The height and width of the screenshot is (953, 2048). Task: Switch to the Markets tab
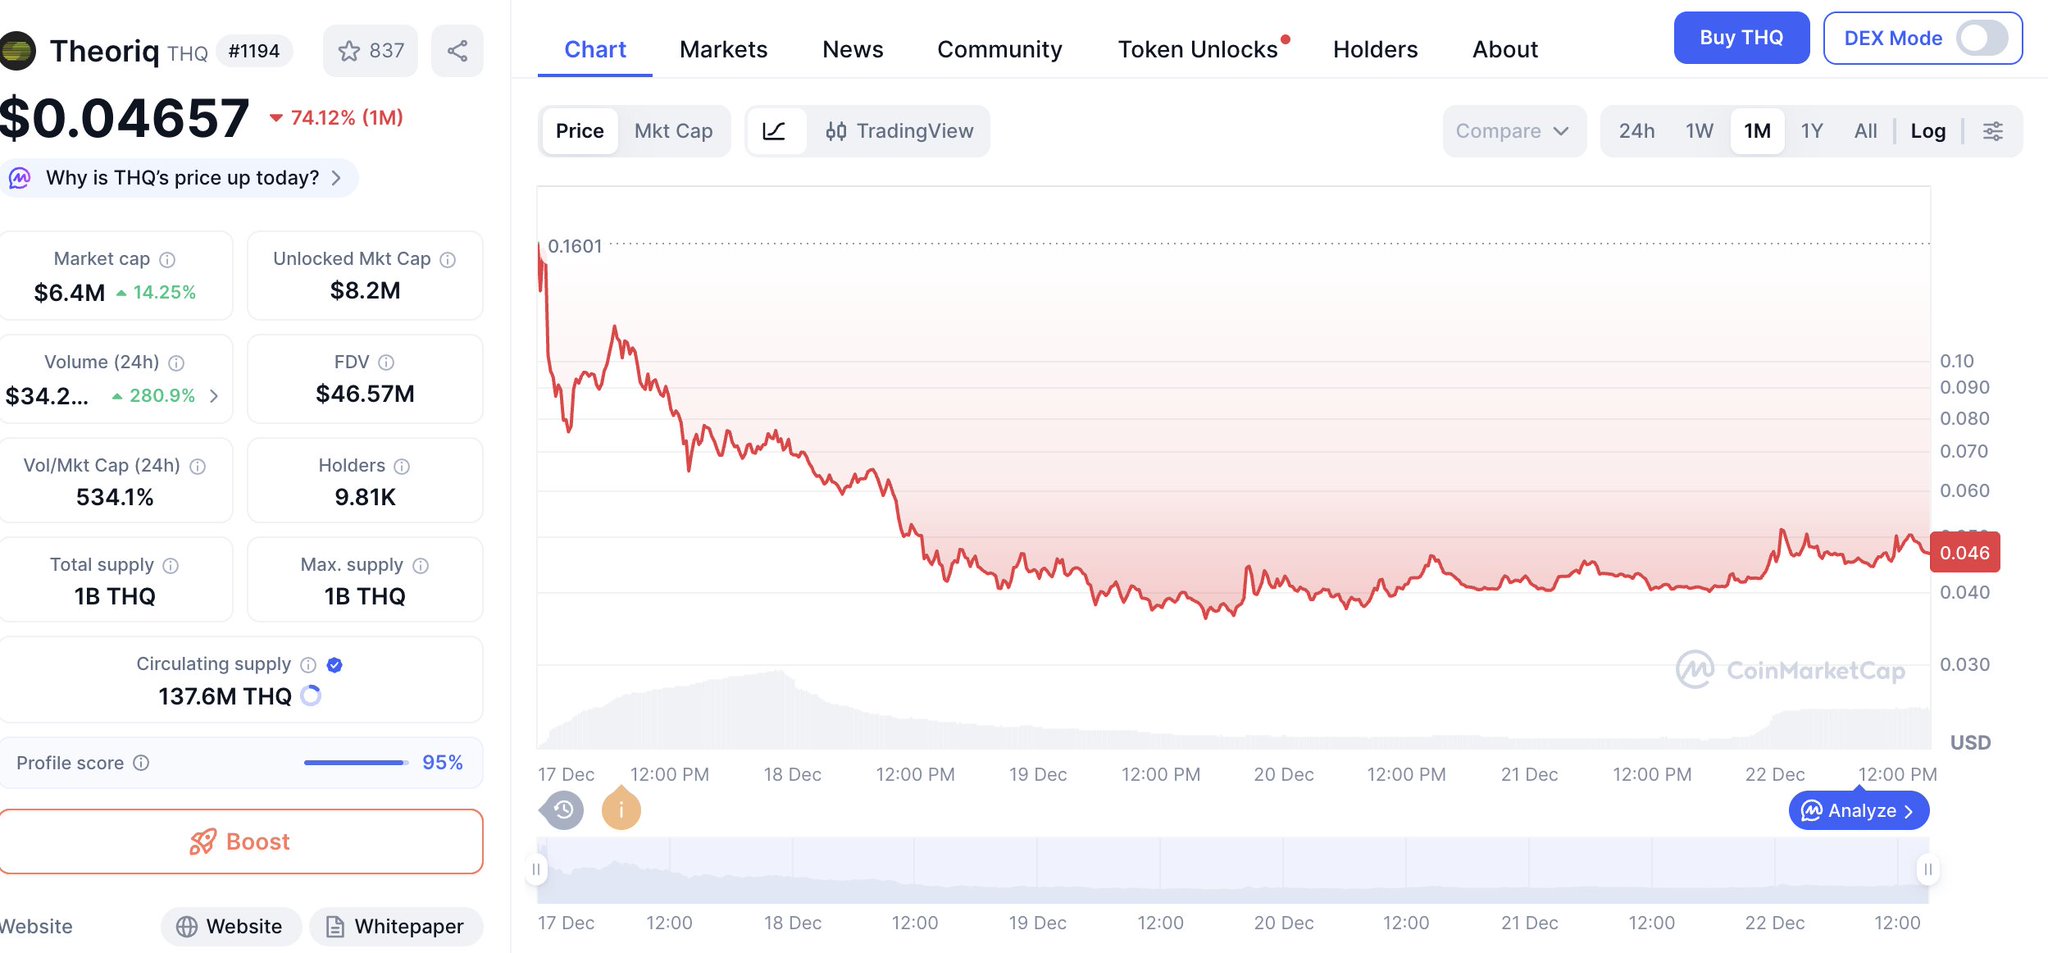click(x=723, y=49)
